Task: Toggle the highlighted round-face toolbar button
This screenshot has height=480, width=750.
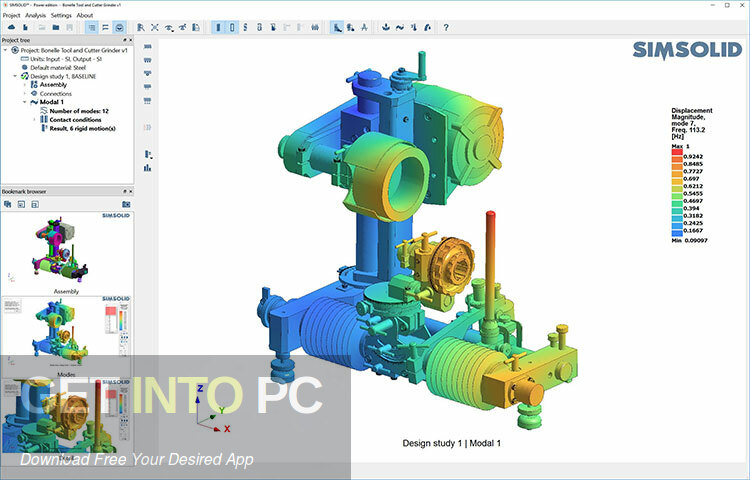Action: tap(119, 28)
